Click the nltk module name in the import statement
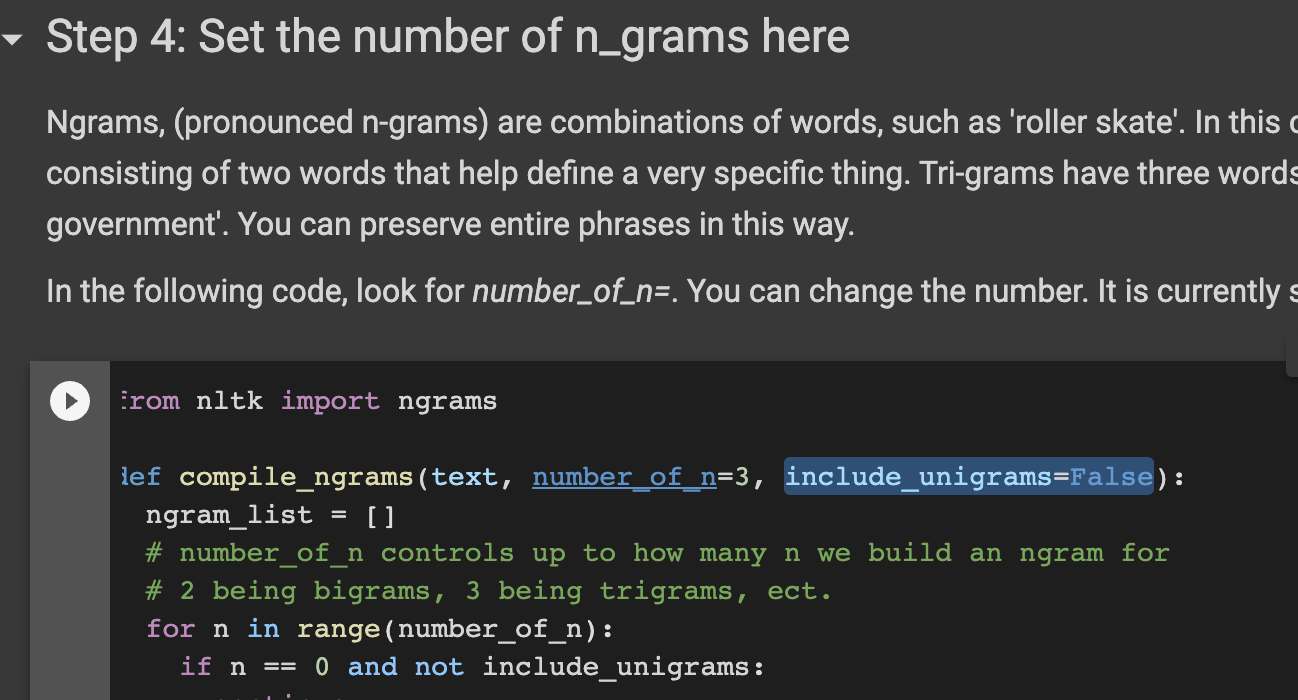Viewport: 1298px width, 700px height. pos(229,400)
